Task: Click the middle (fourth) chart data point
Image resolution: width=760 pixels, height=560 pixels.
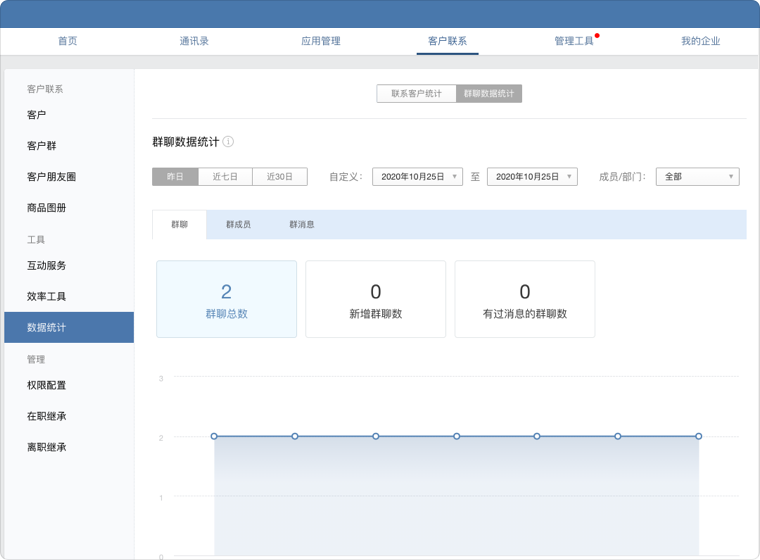Action: point(457,436)
